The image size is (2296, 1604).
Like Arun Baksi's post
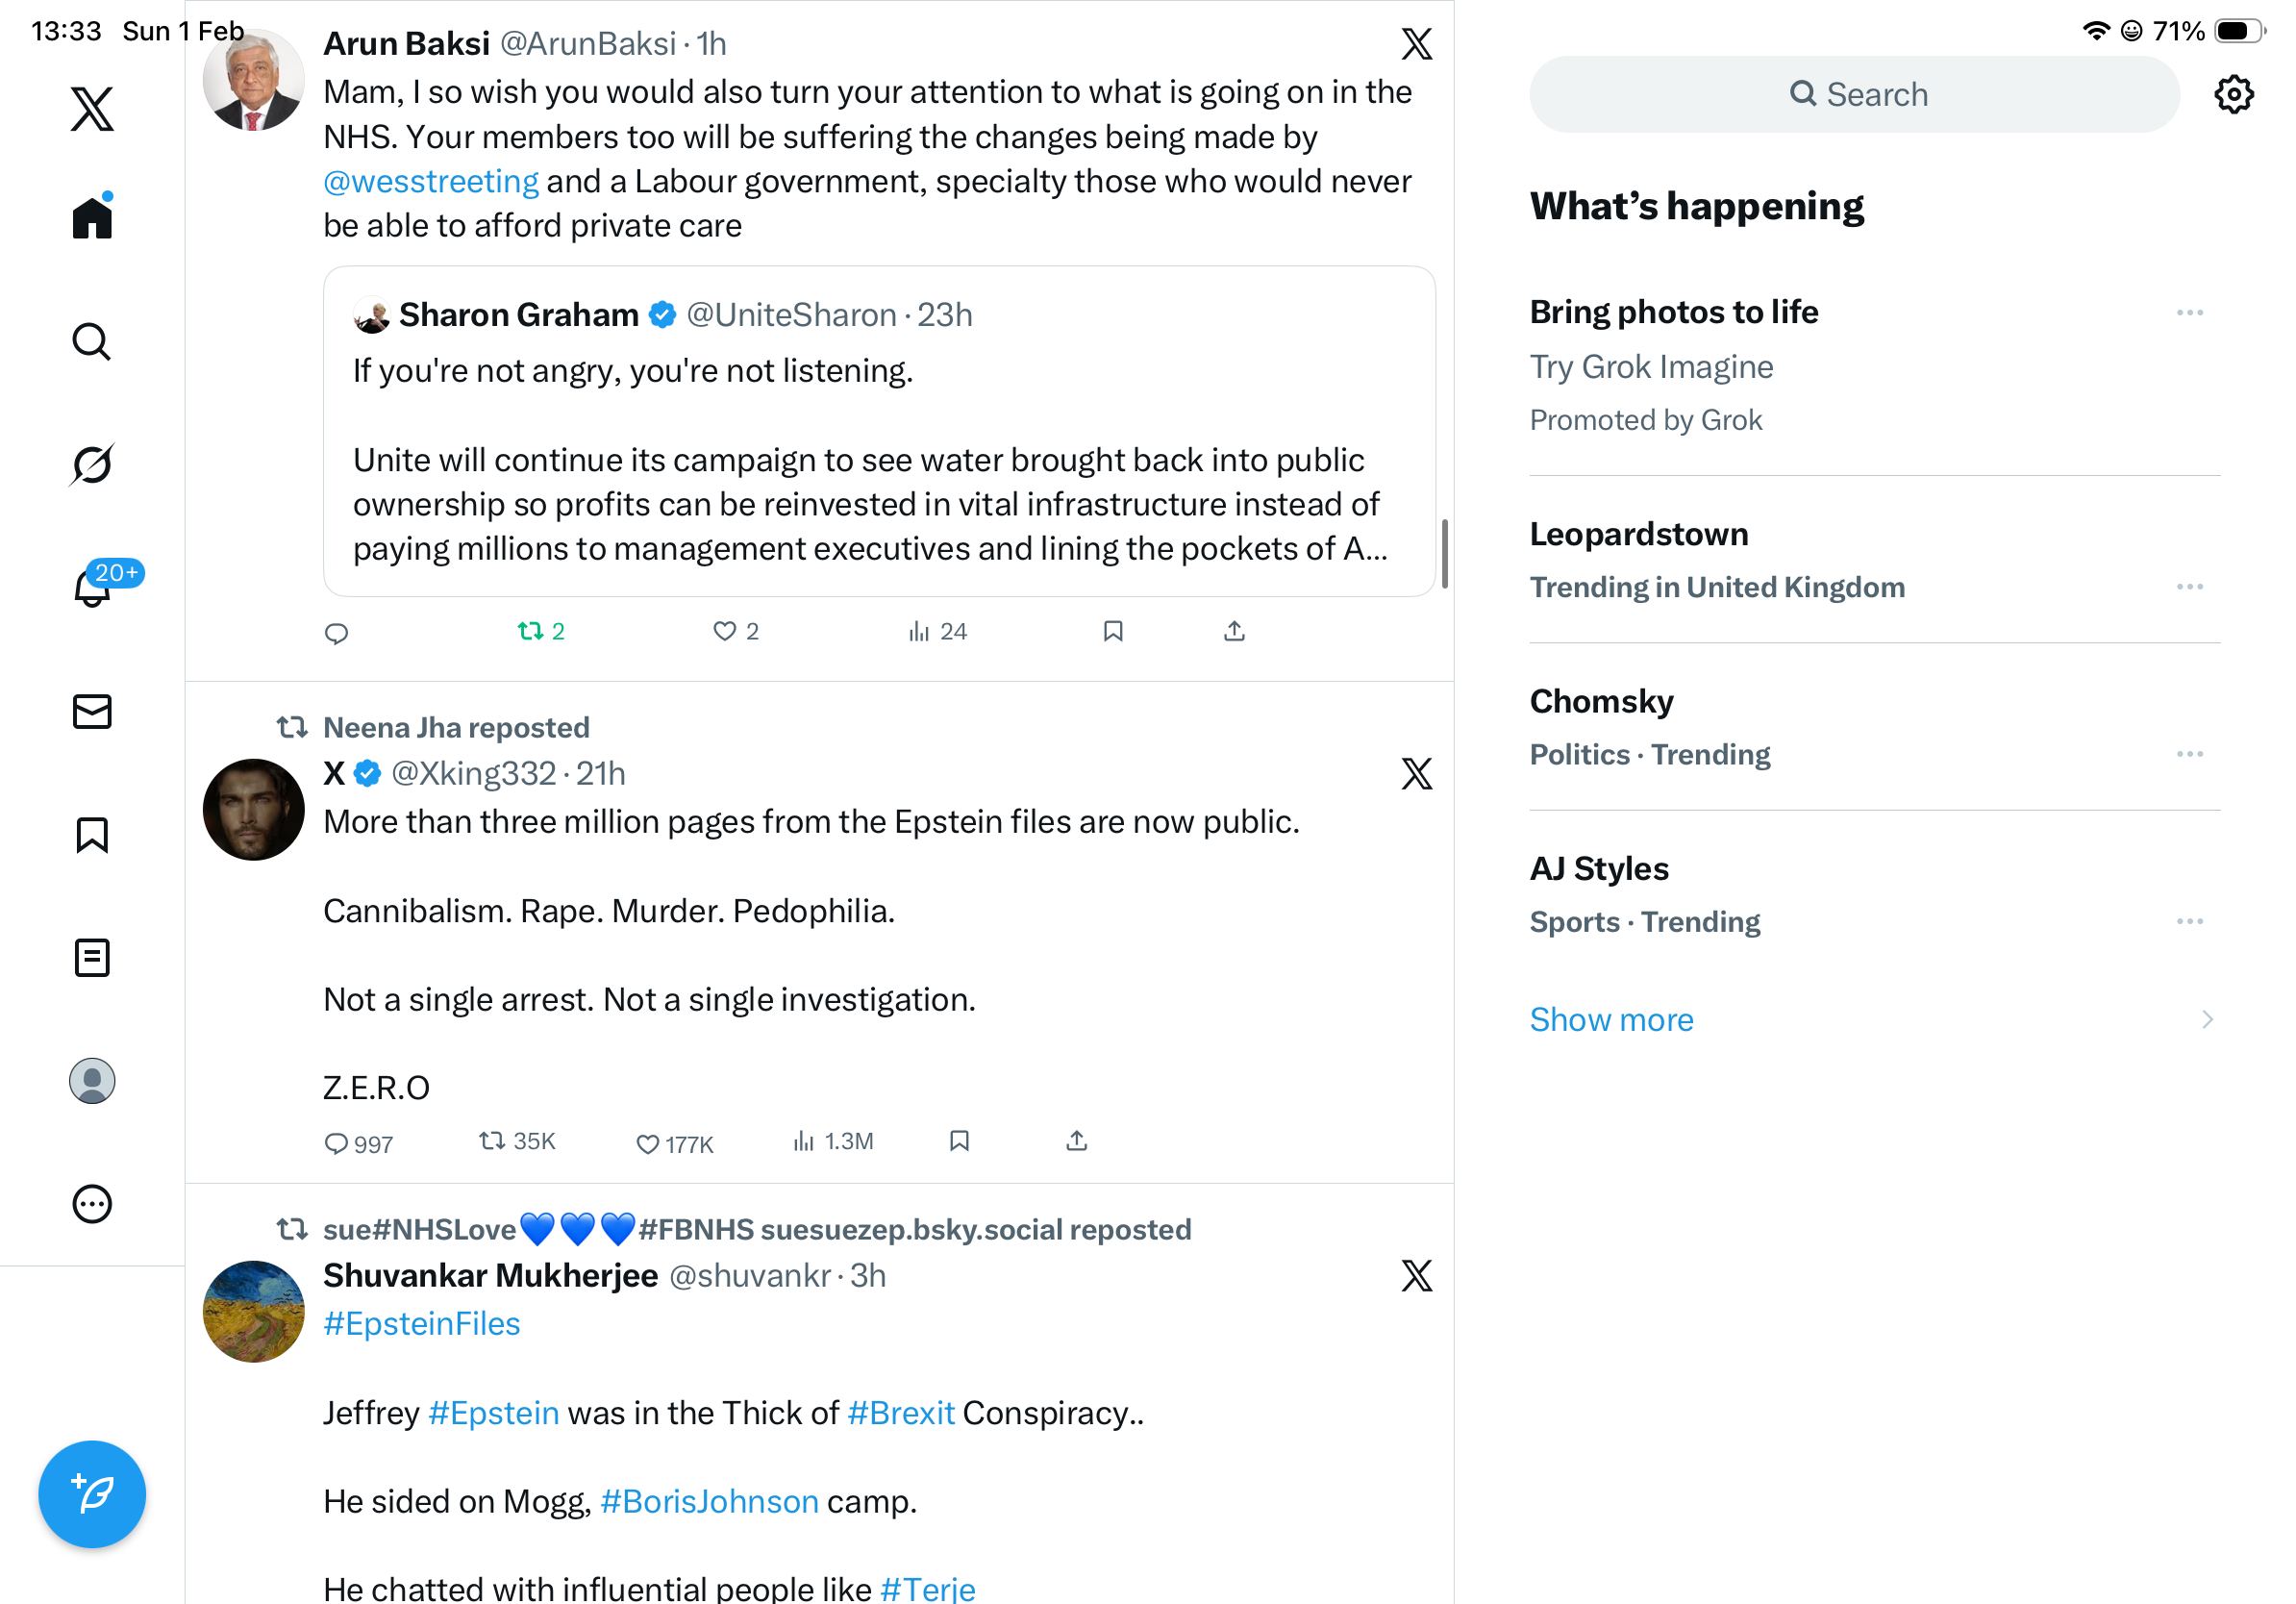pyautogui.click(x=725, y=632)
